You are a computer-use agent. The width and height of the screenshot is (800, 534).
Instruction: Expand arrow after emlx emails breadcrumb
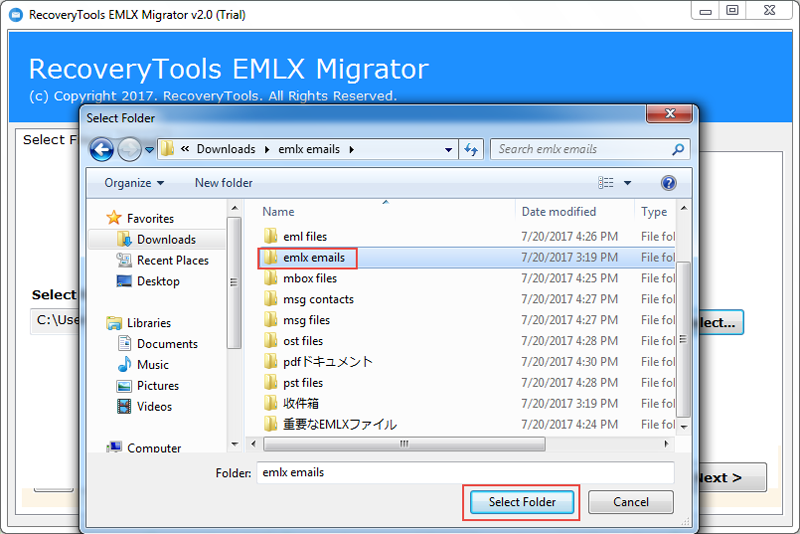pyautogui.click(x=352, y=149)
